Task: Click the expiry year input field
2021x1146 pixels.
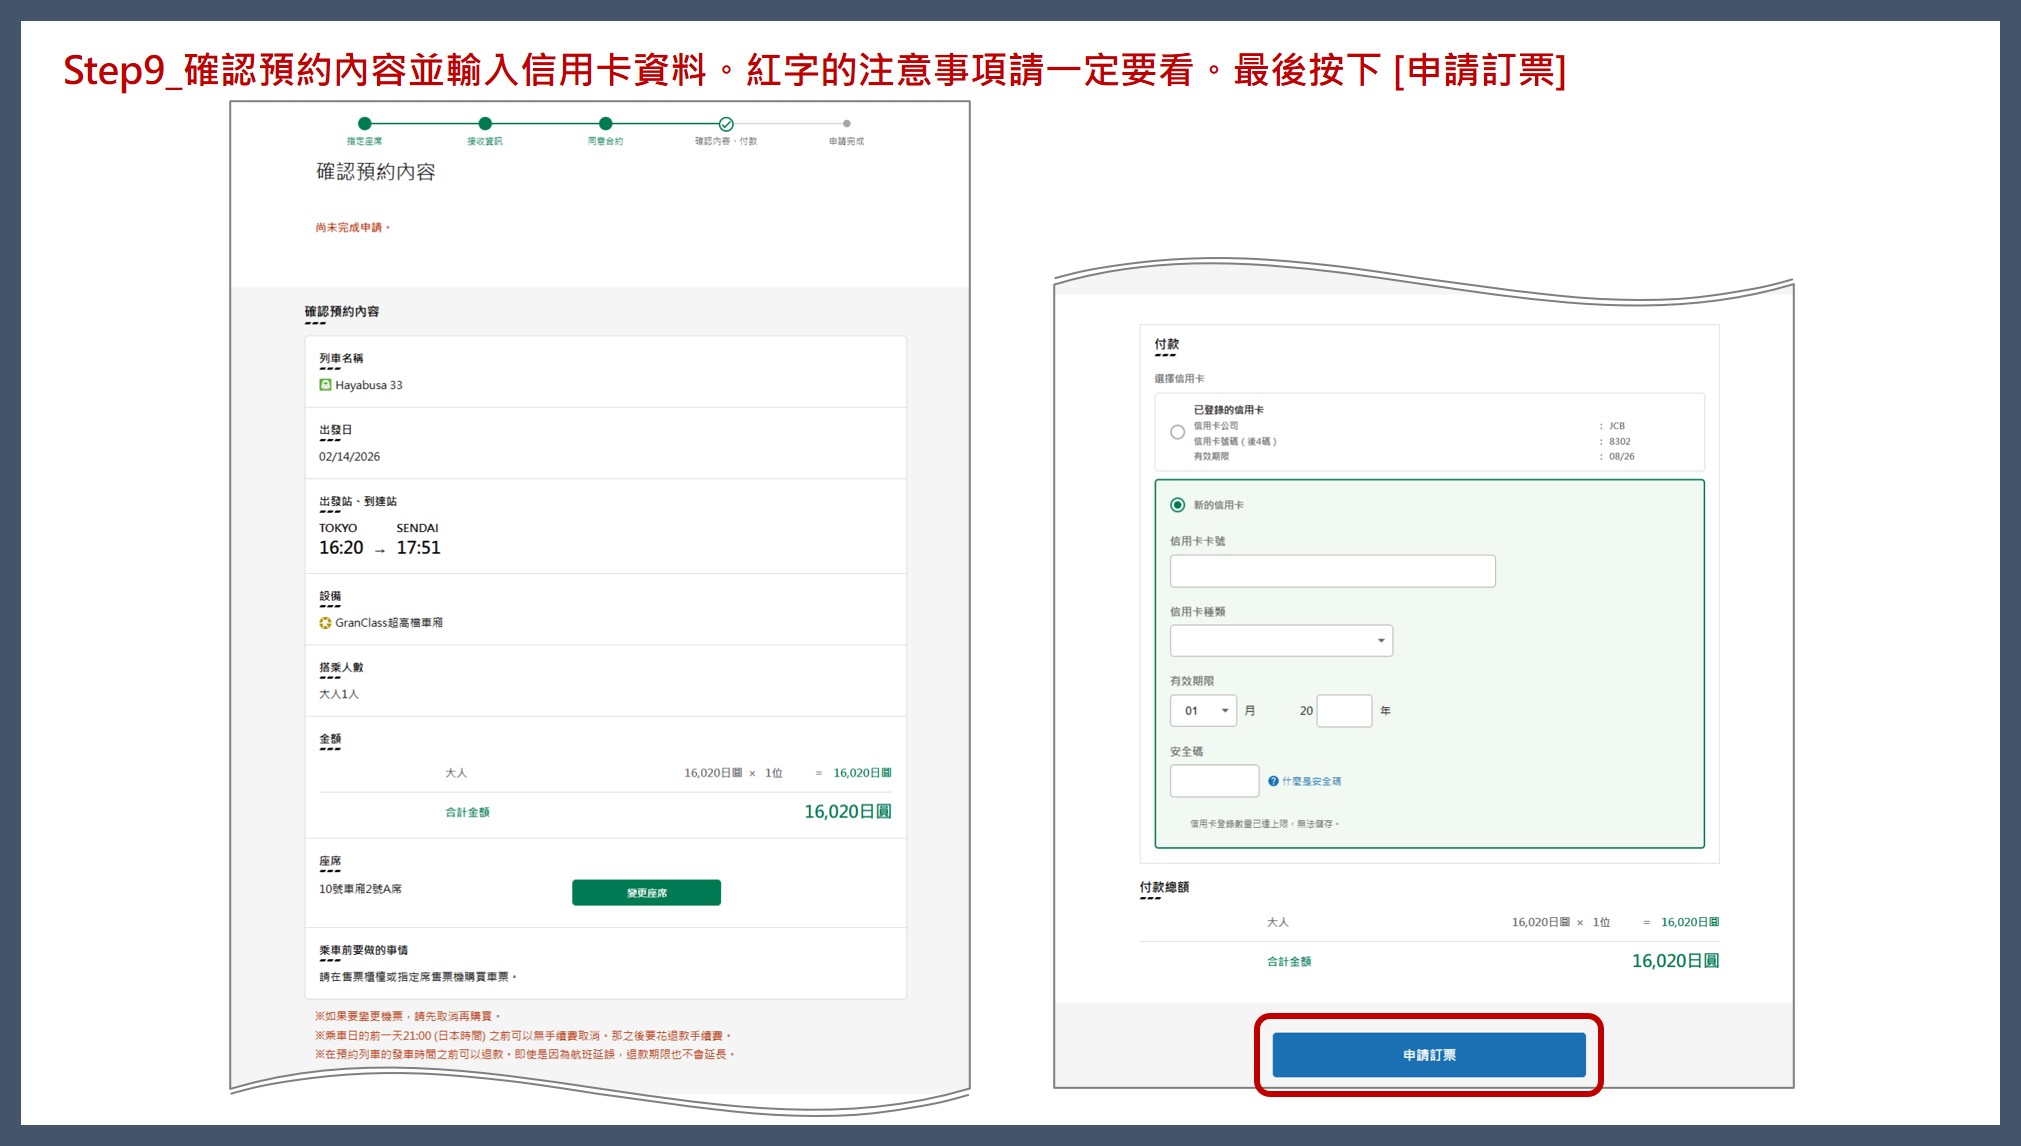Action: [x=1343, y=711]
